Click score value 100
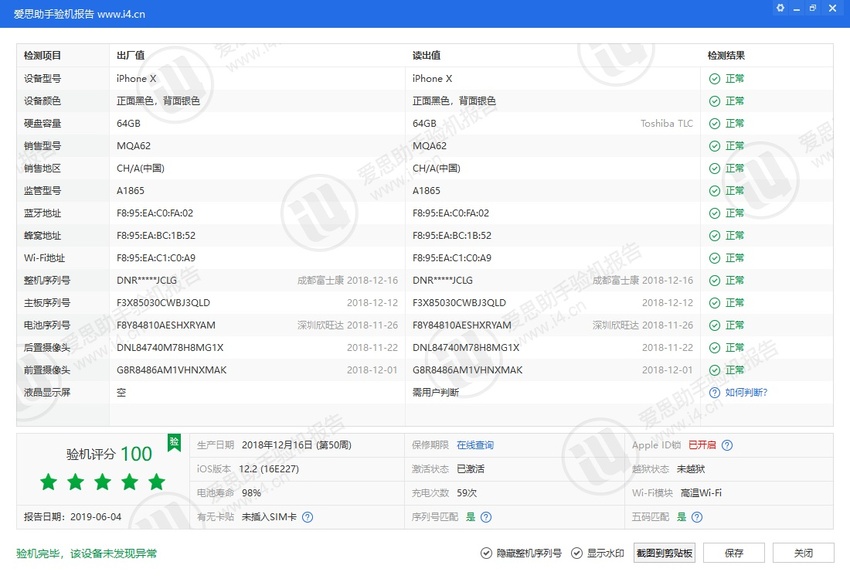The width and height of the screenshot is (850, 579). click(x=136, y=454)
